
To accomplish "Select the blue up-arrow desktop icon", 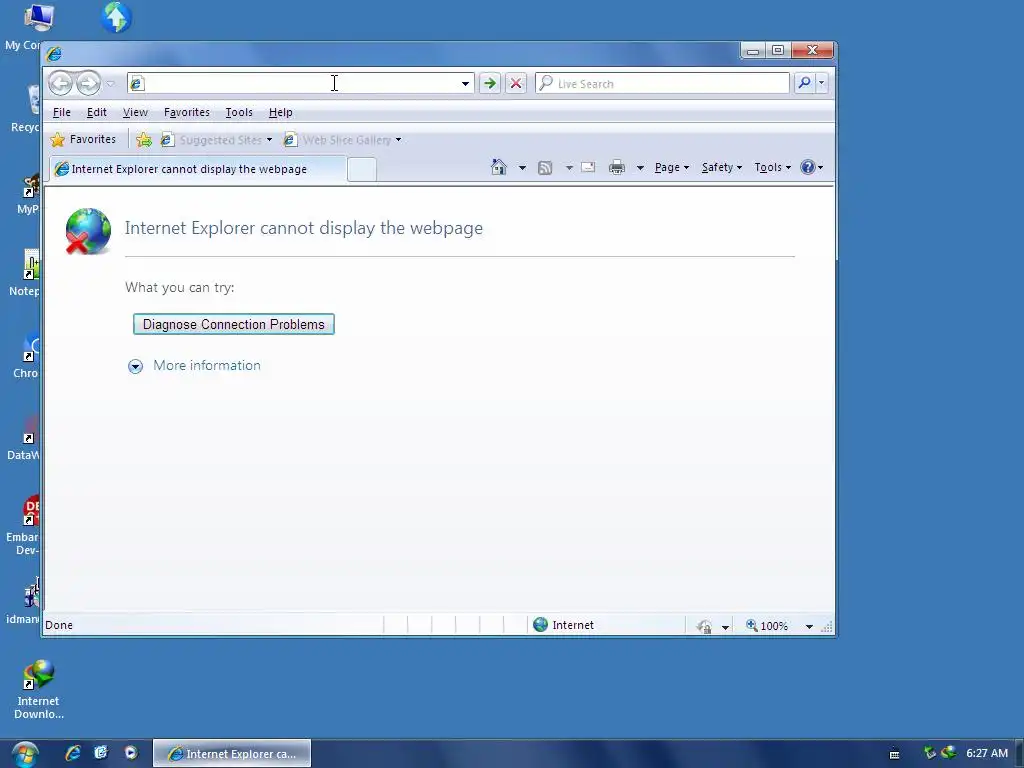I will tap(116, 17).
